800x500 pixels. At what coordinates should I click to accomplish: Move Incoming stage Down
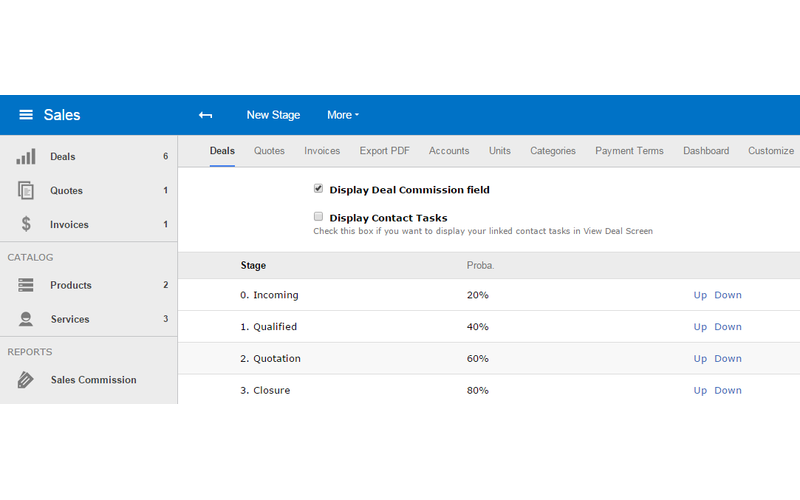(728, 295)
